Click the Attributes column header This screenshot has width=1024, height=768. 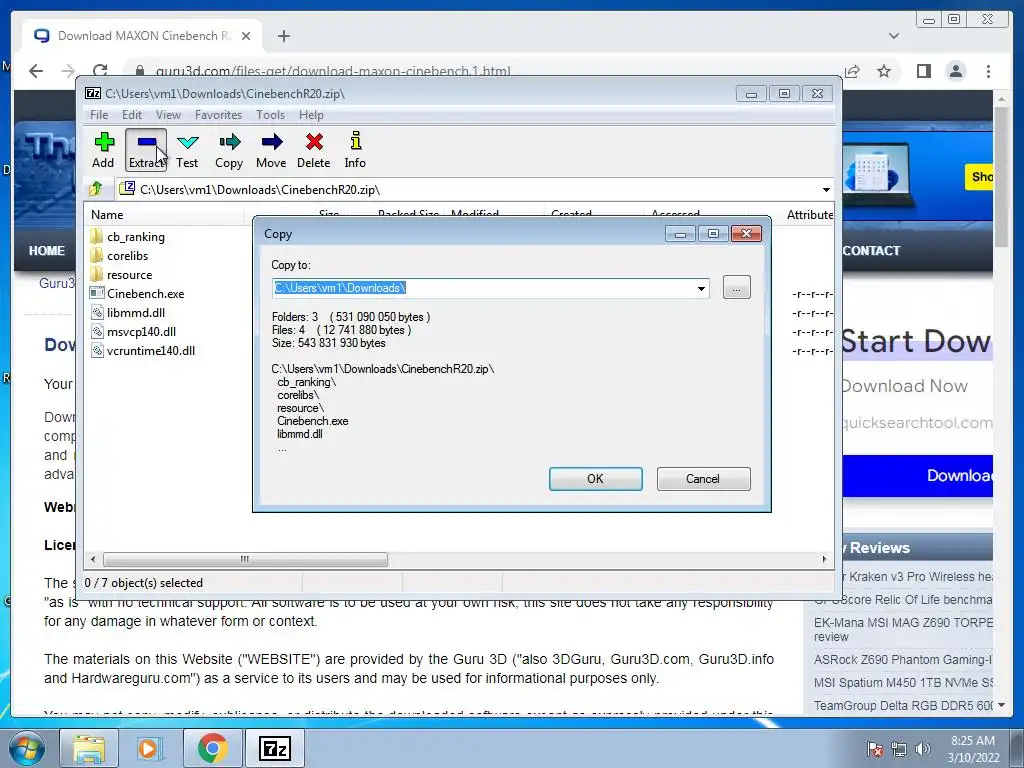[810, 214]
